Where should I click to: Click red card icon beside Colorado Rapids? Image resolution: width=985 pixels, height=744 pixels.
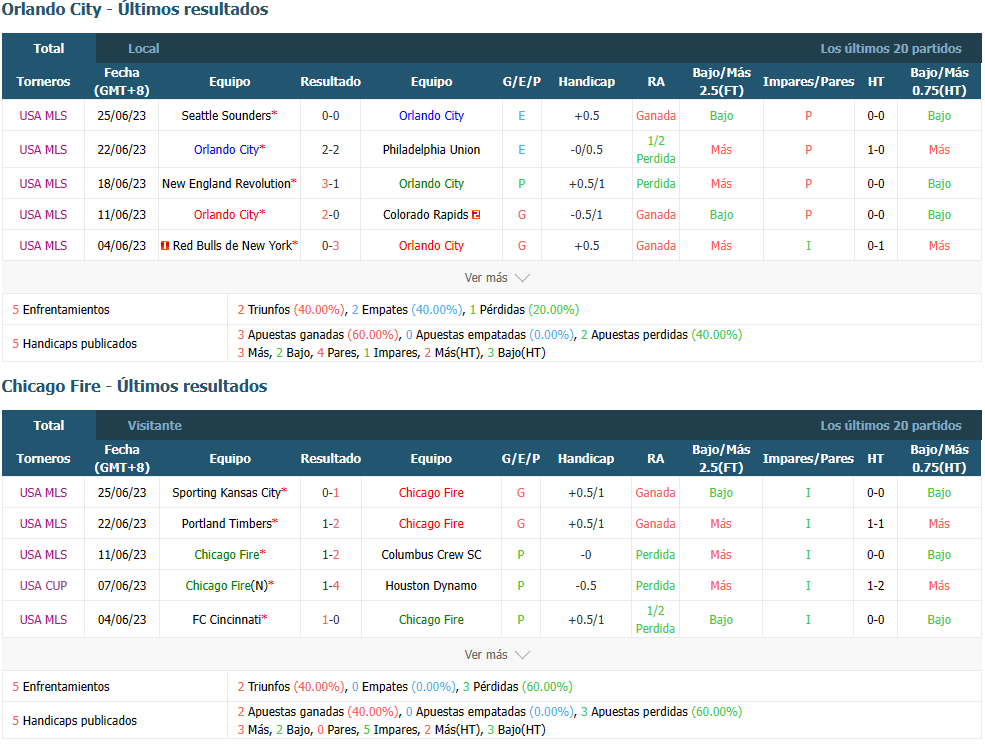pyautogui.click(x=476, y=215)
